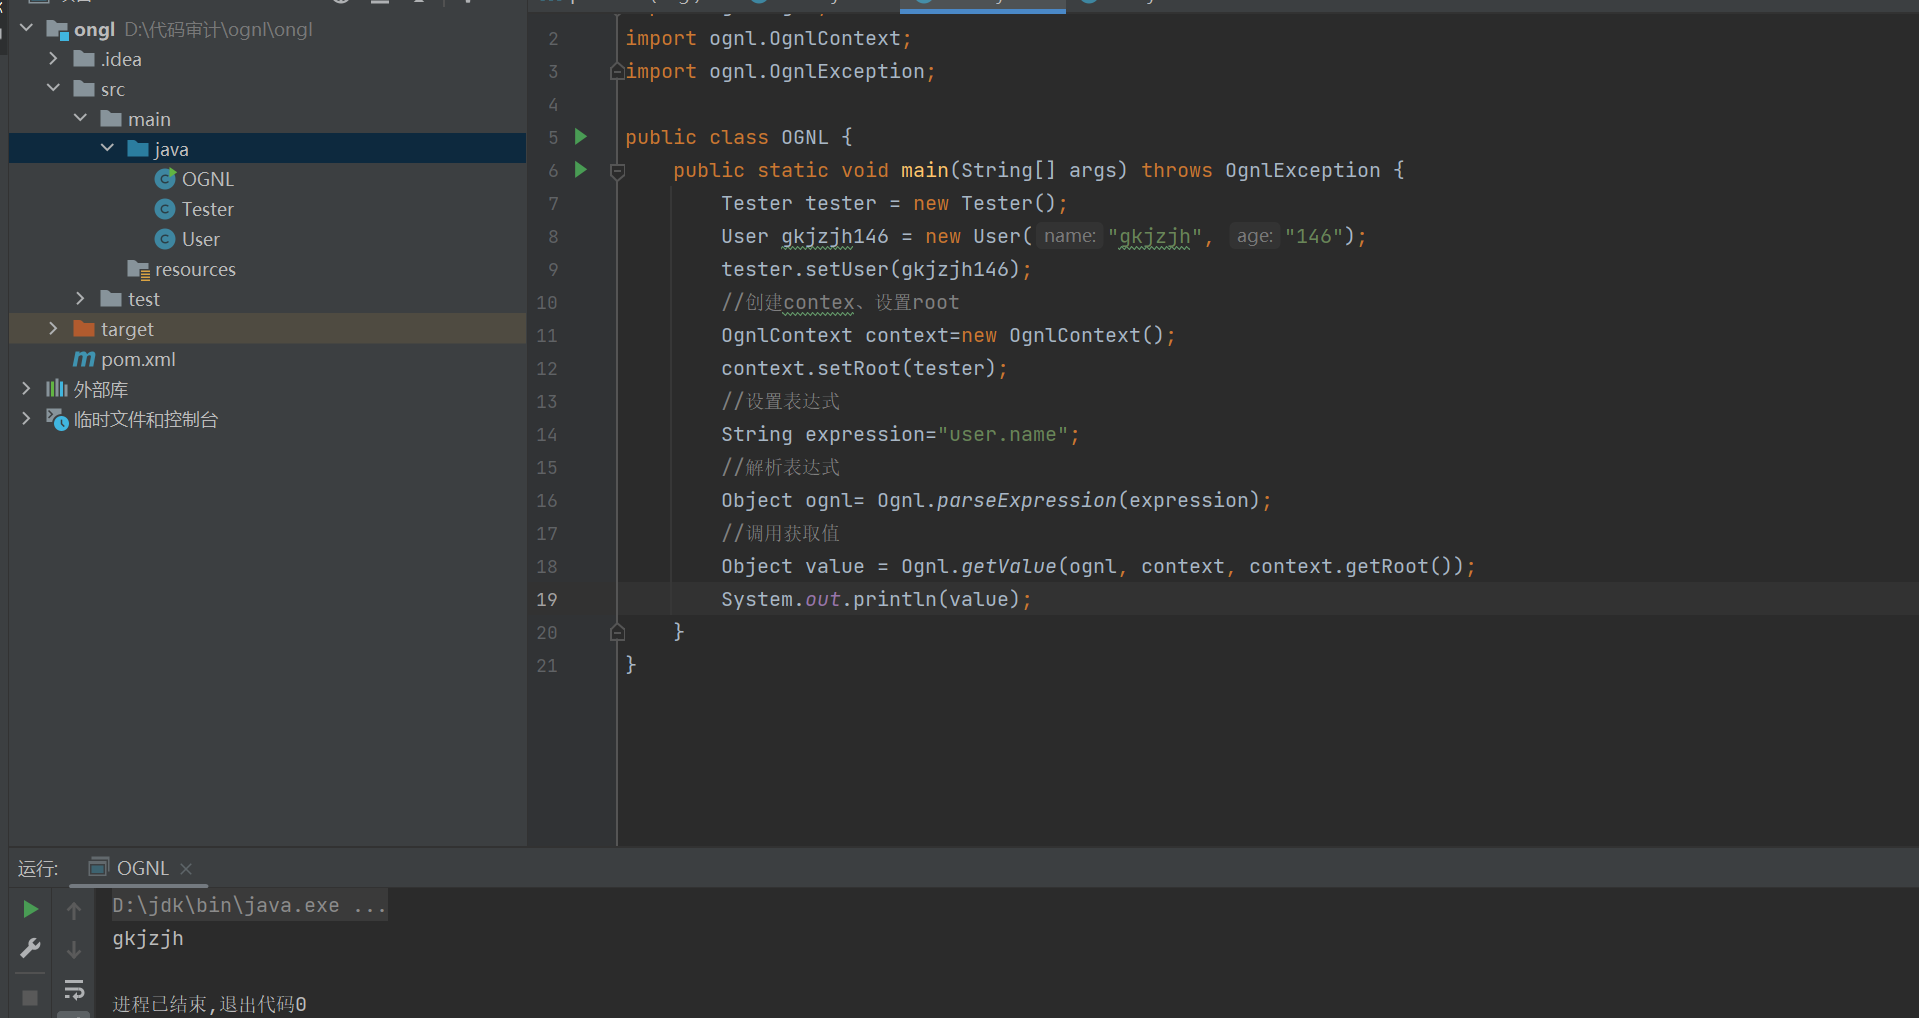Click the "user.name" string on line 14
Screen dimensions: 1919x1018
1003,434
